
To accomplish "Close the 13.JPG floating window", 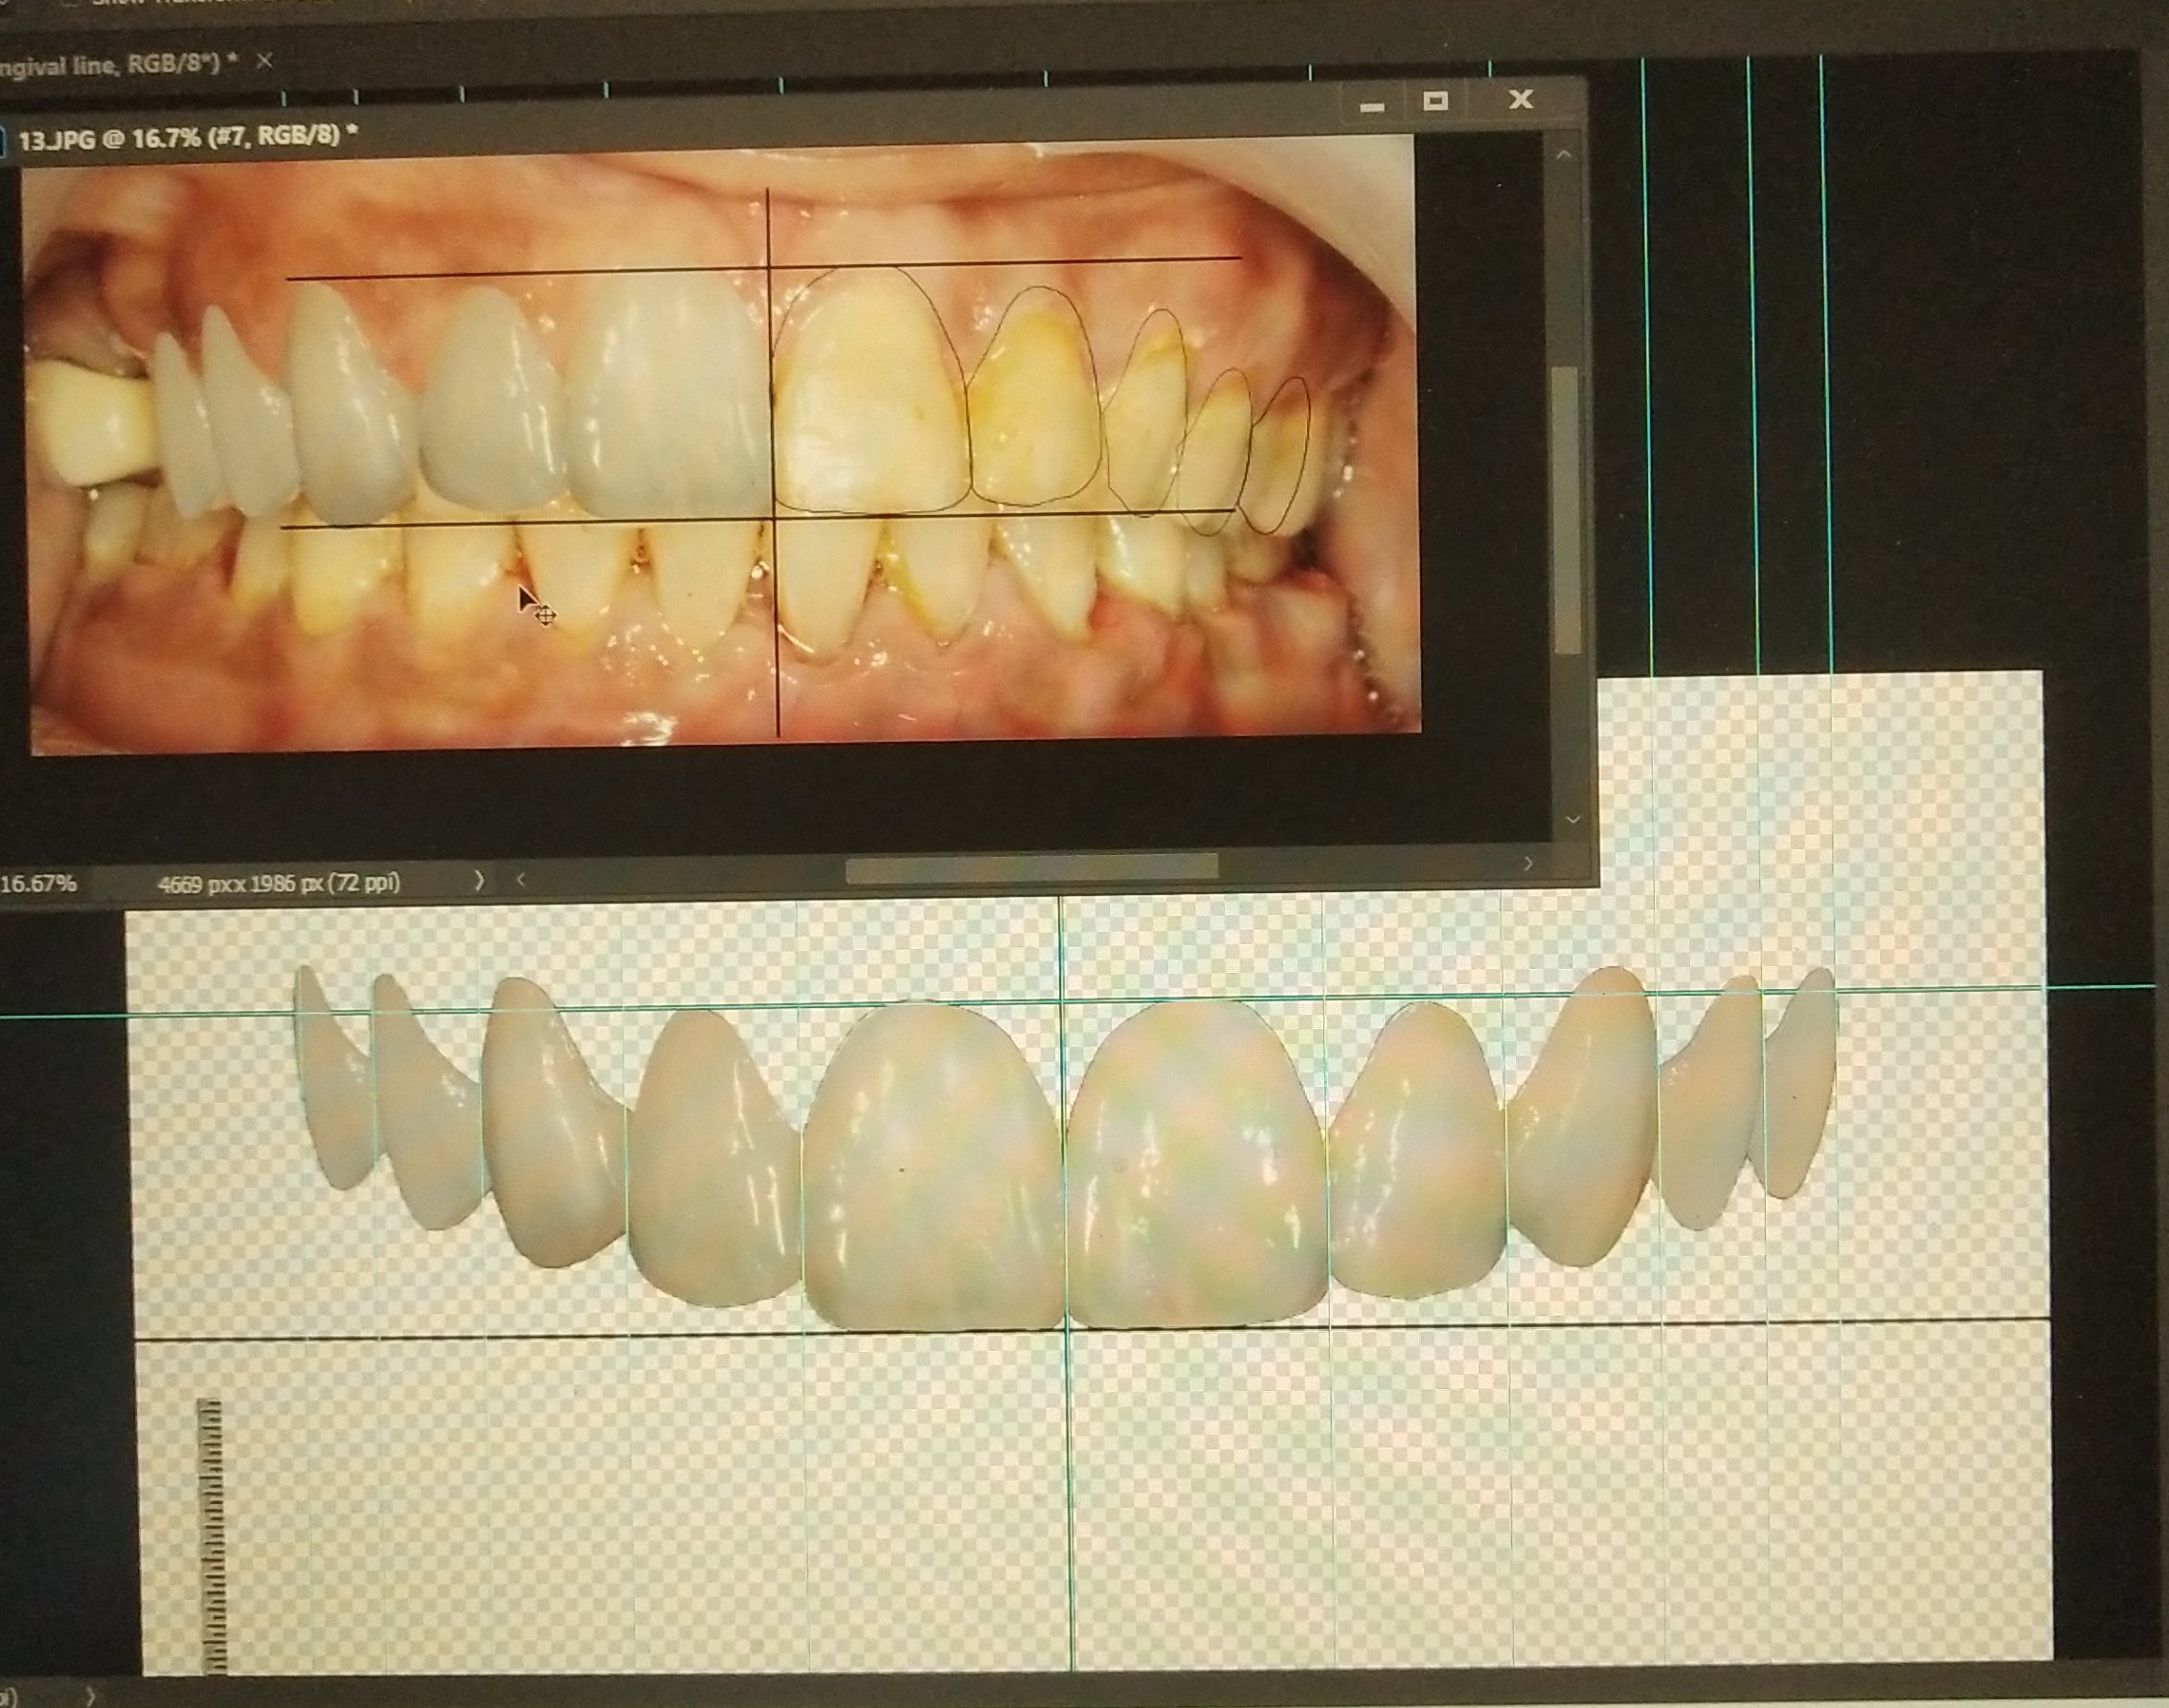I will point(1521,99).
